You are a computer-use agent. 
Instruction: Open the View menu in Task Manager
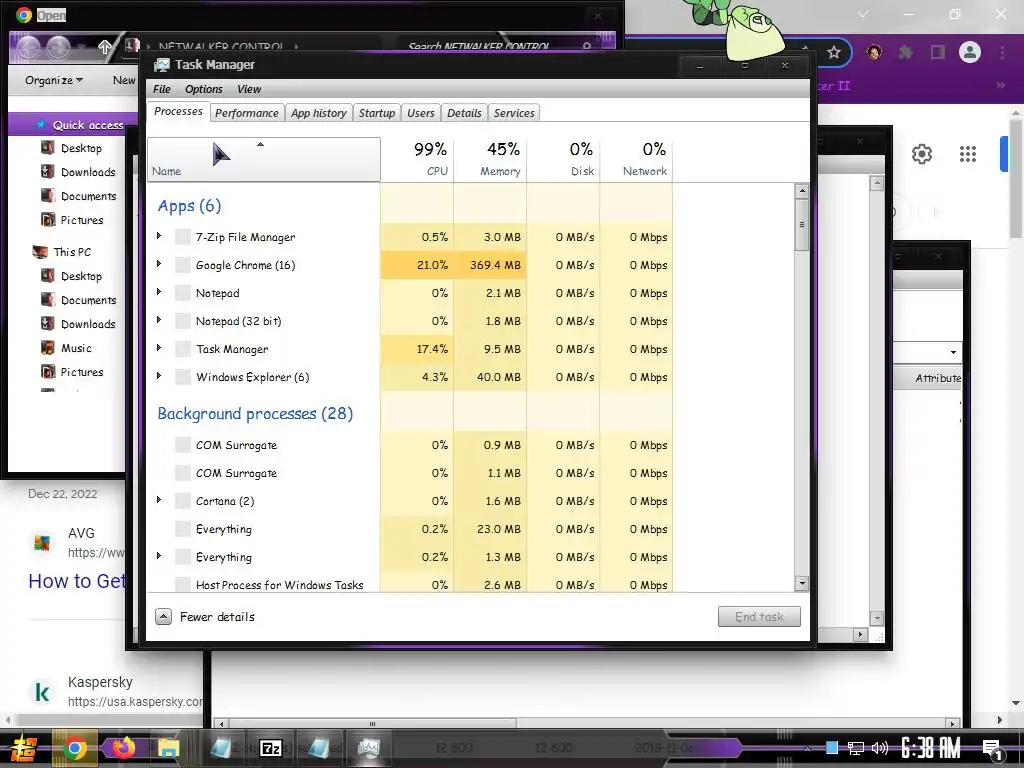tap(249, 89)
